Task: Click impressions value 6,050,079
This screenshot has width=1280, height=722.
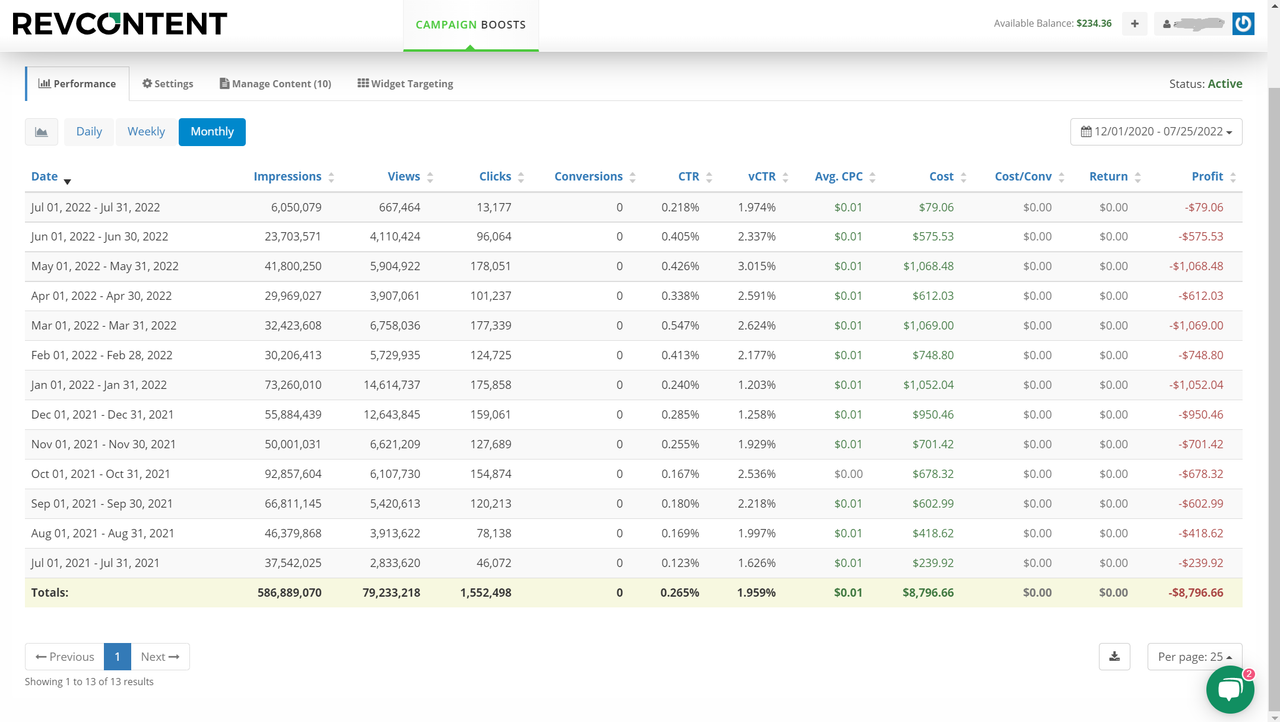Action: [296, 207]
